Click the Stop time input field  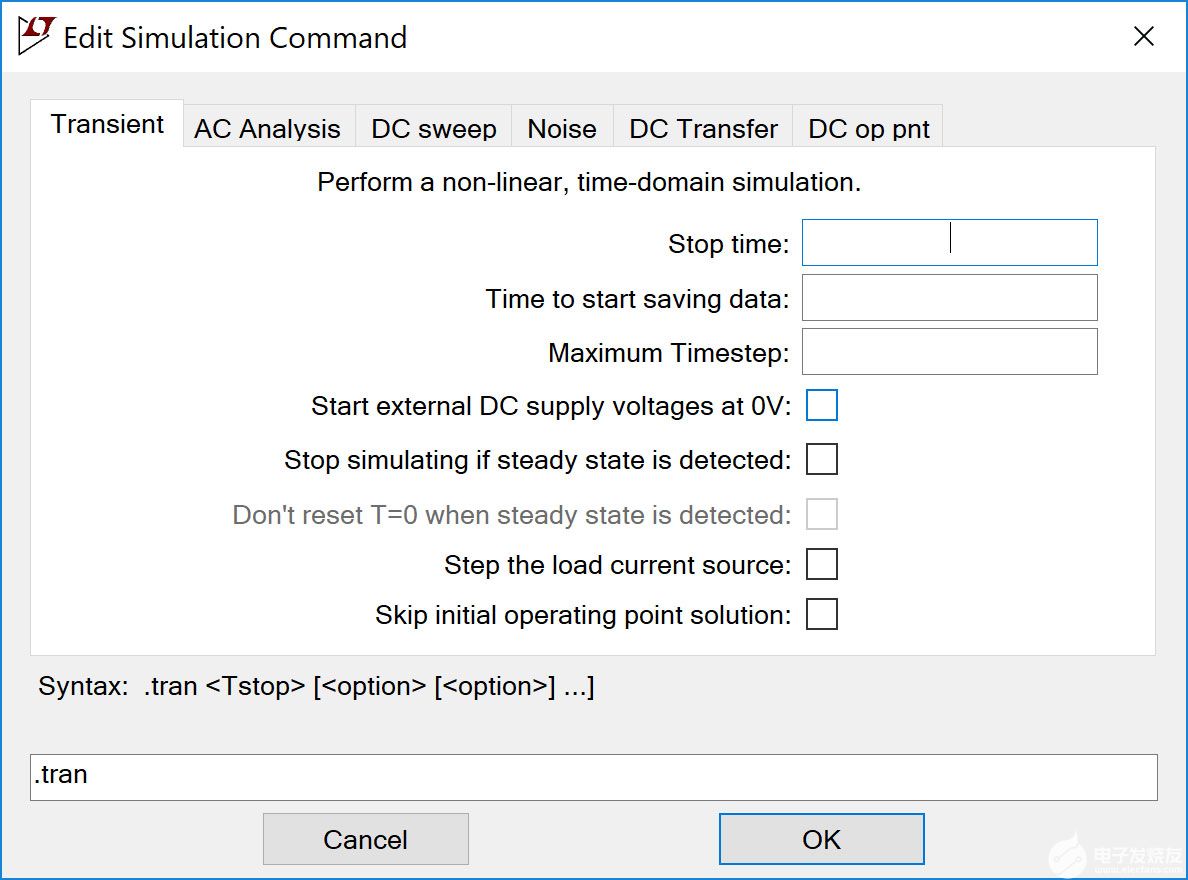pos(949,243)
